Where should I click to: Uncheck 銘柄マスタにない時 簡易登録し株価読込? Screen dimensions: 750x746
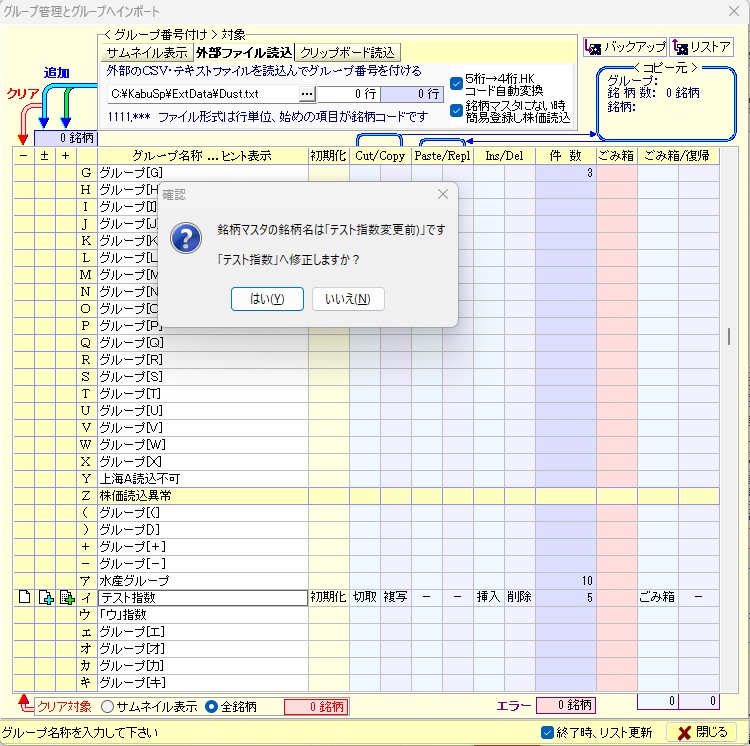(457, 109)
